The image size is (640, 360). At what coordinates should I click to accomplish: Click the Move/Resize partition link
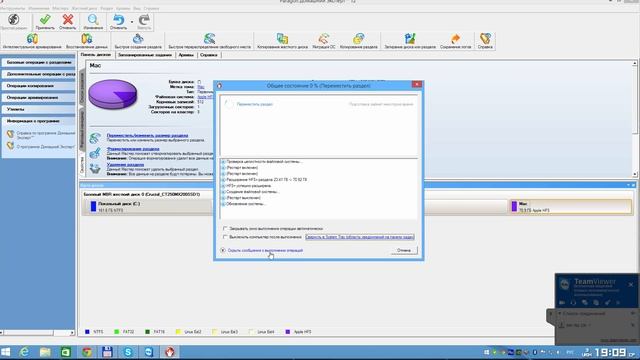point(147,135)
